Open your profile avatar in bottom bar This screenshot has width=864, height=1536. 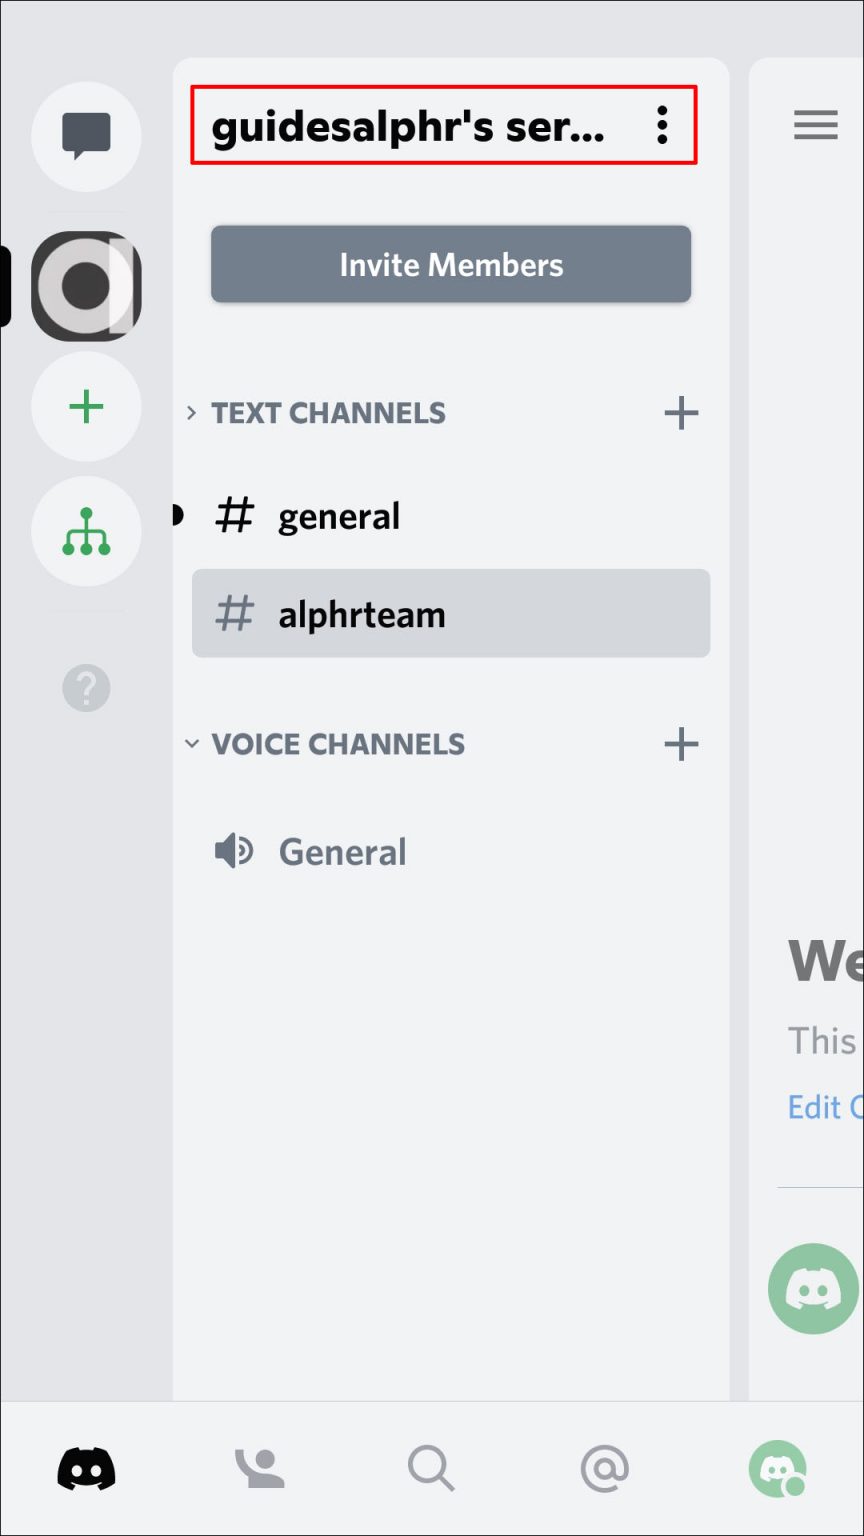click(778, 1466)
